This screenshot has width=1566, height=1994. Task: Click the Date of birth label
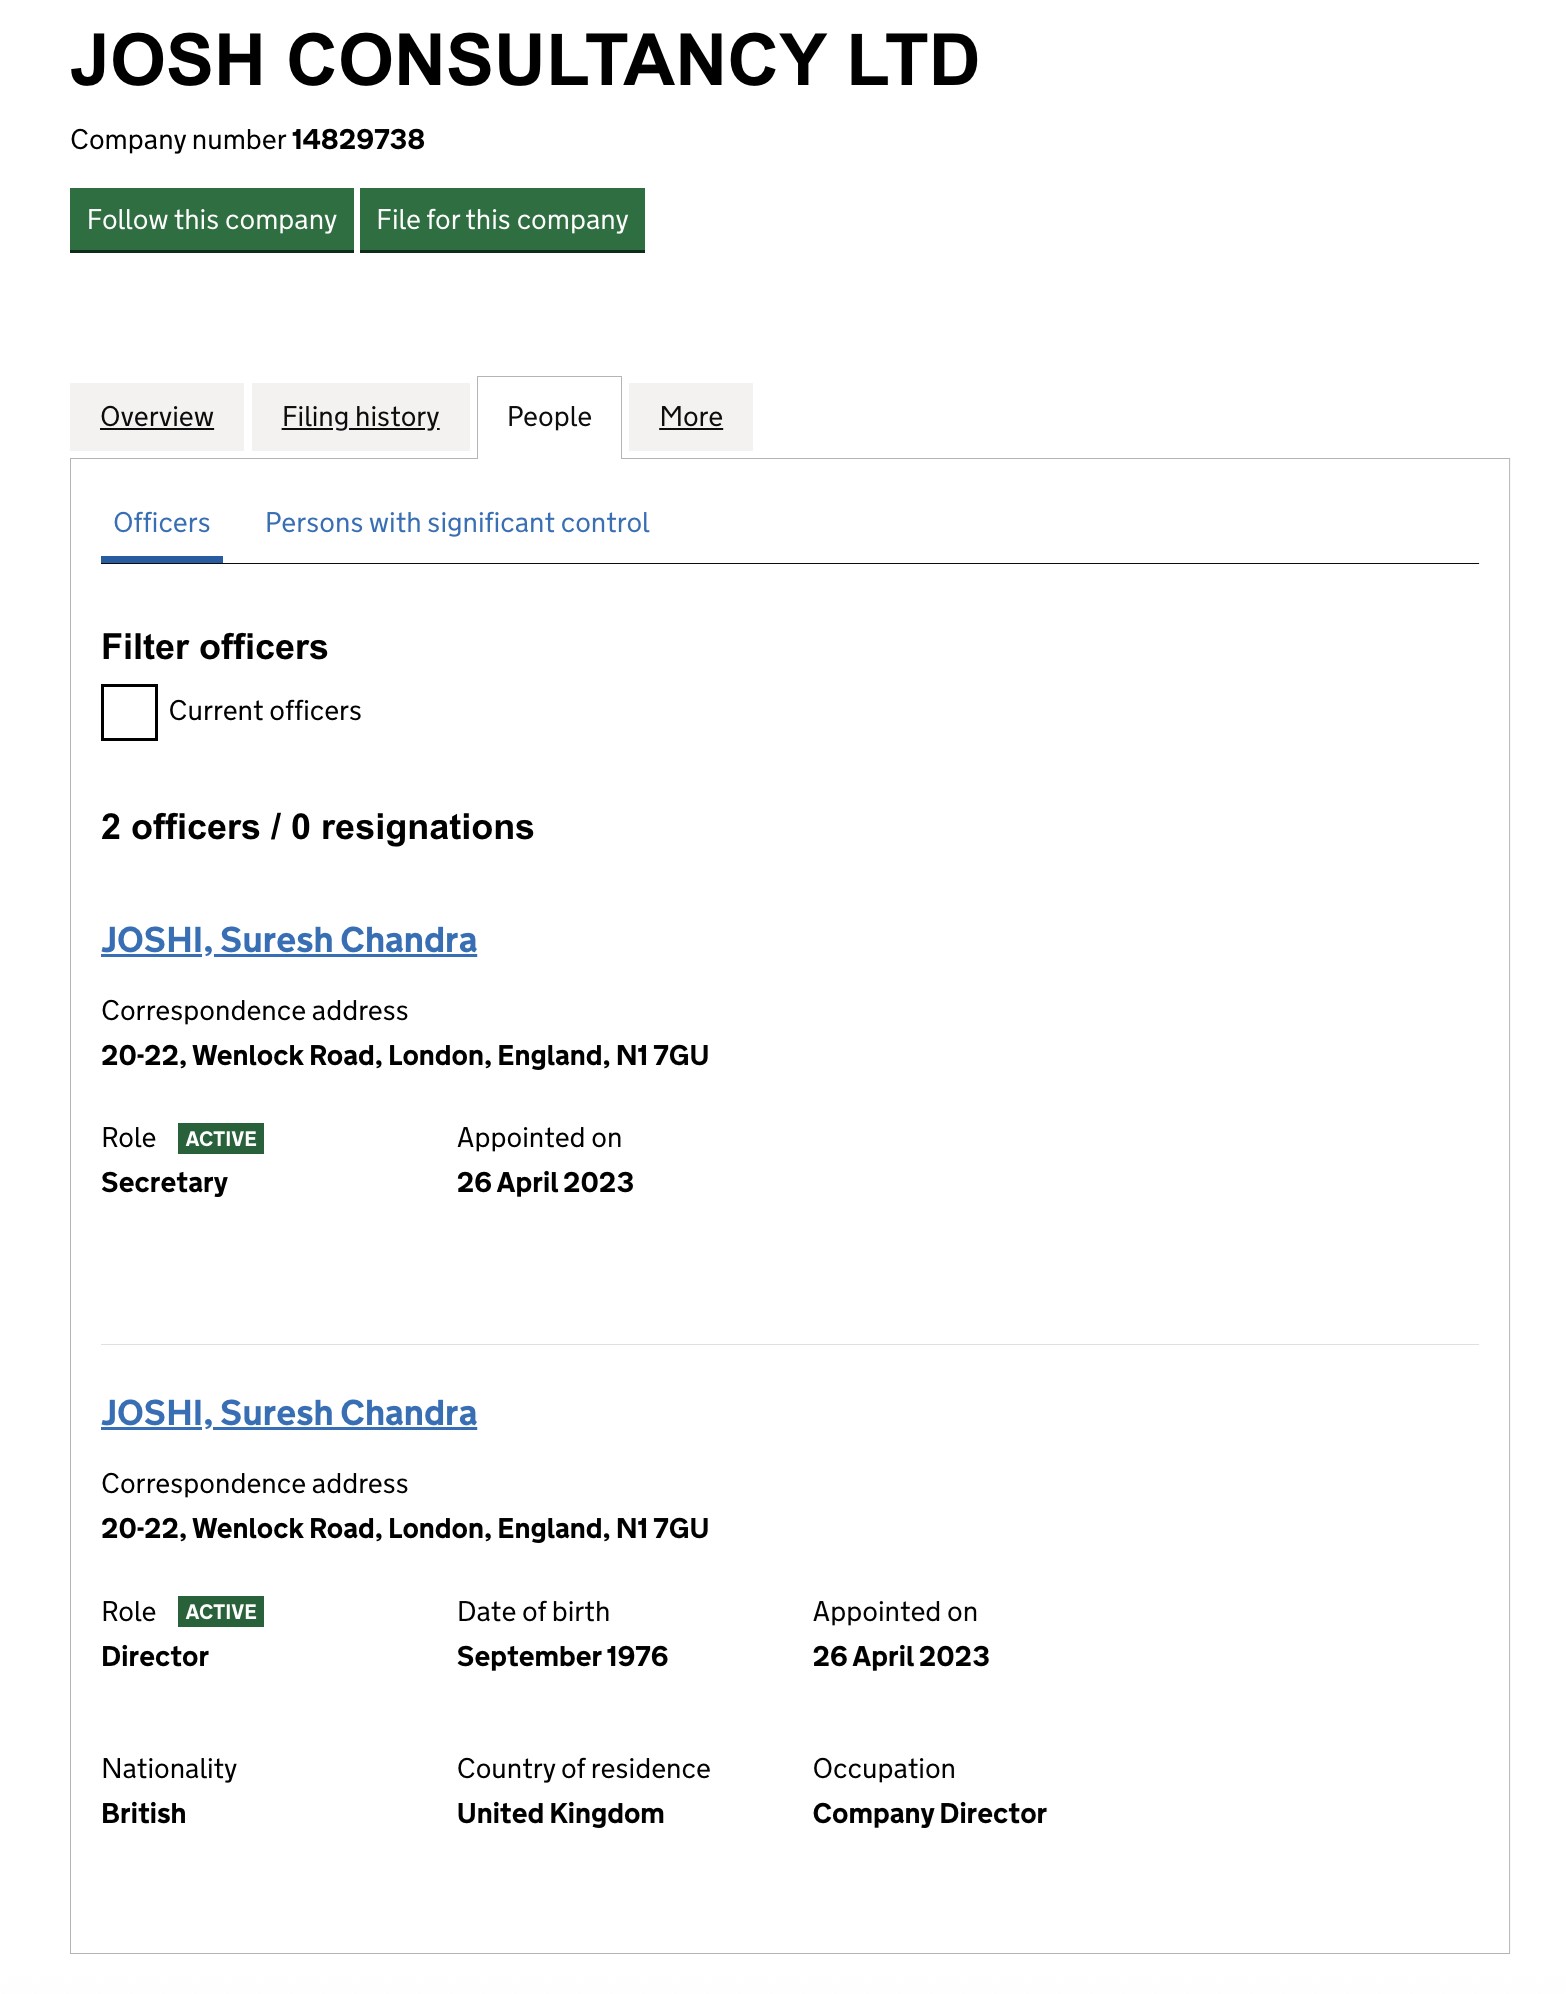pos(533,1612)
